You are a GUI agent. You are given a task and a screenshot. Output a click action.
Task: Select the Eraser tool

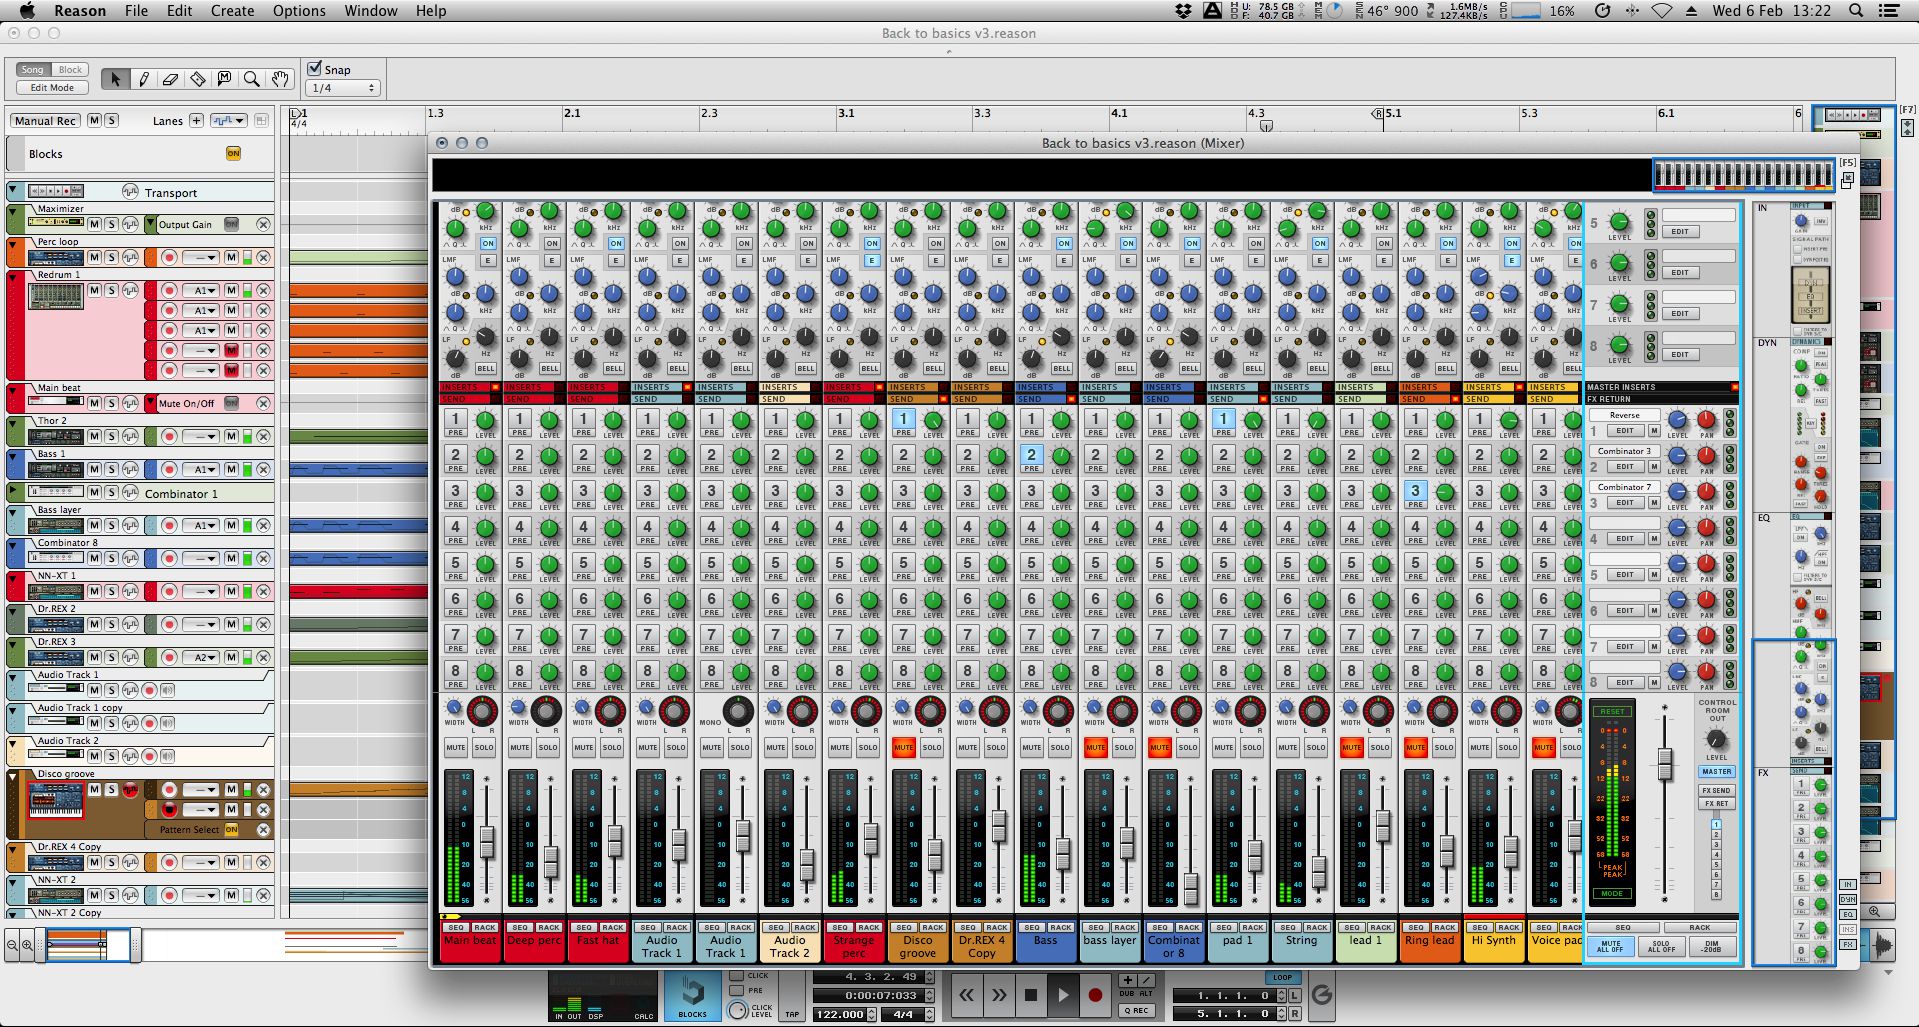point(170,78)
